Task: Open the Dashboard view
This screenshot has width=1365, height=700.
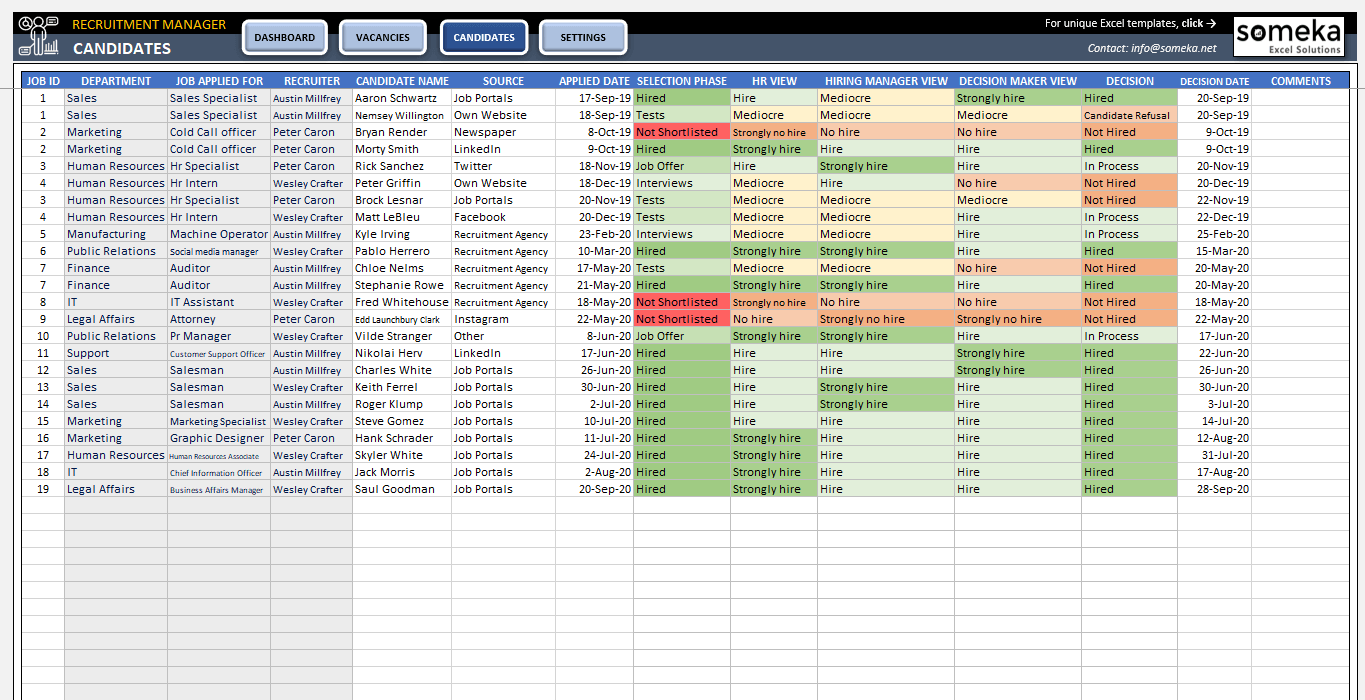Action: [284, 37]
